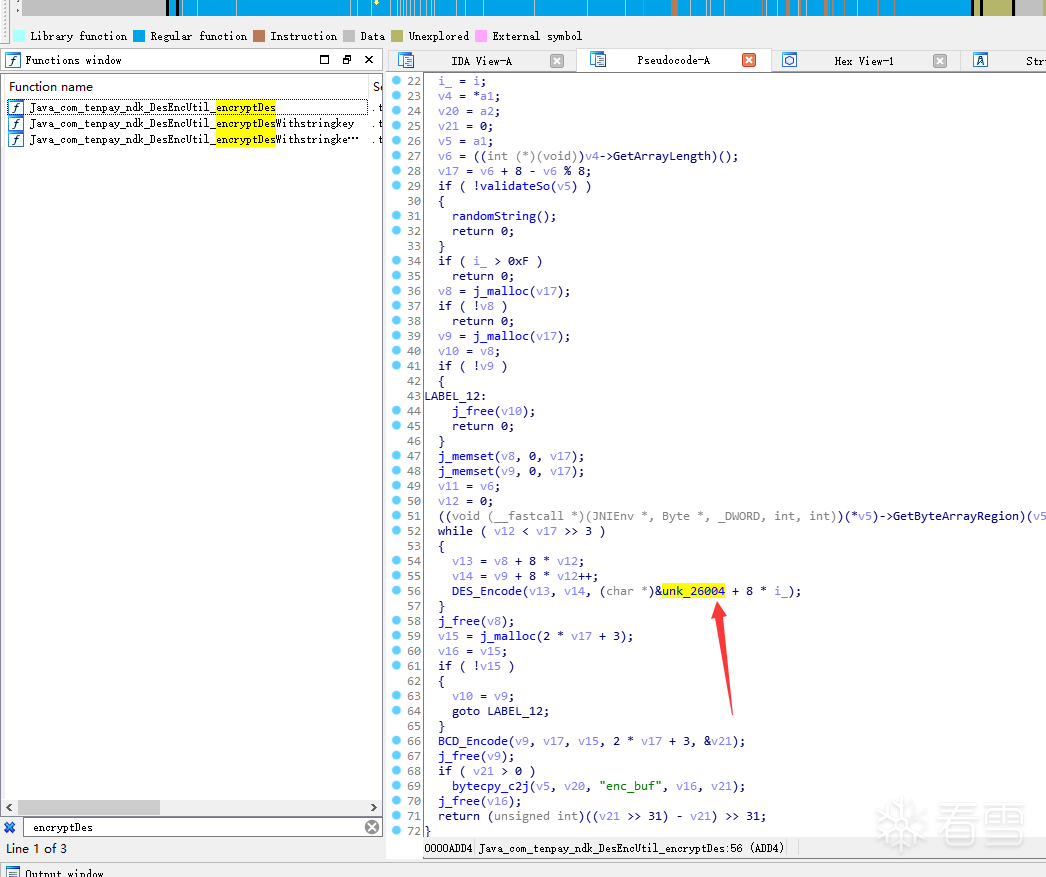Click the filter pin icon beside search box
Image resolution: width=1046 pixels, height=877 pixels.
pos(10,827)
